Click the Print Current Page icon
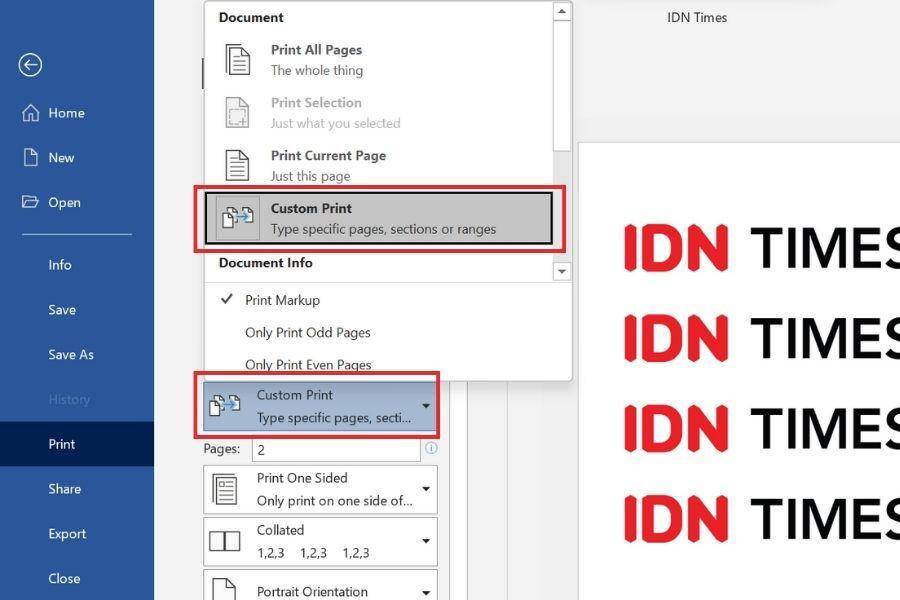 [x=238, y=165]
